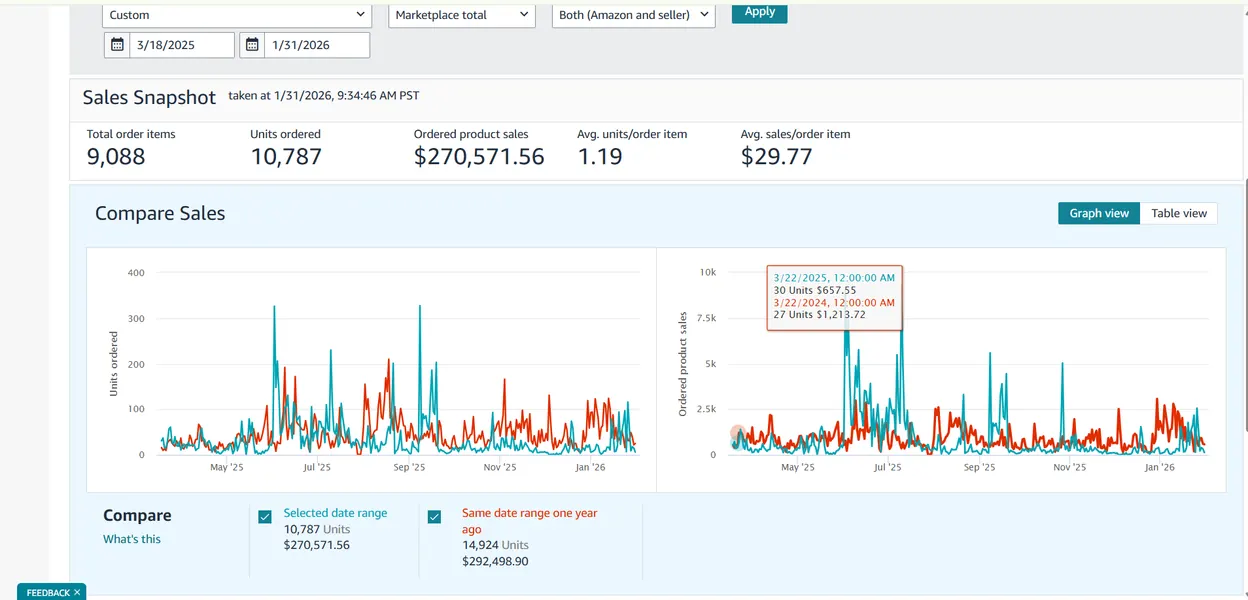Click the Sales Snapshot heading
This screenshot has width=1248, height=600.
(x=149, y=97)
